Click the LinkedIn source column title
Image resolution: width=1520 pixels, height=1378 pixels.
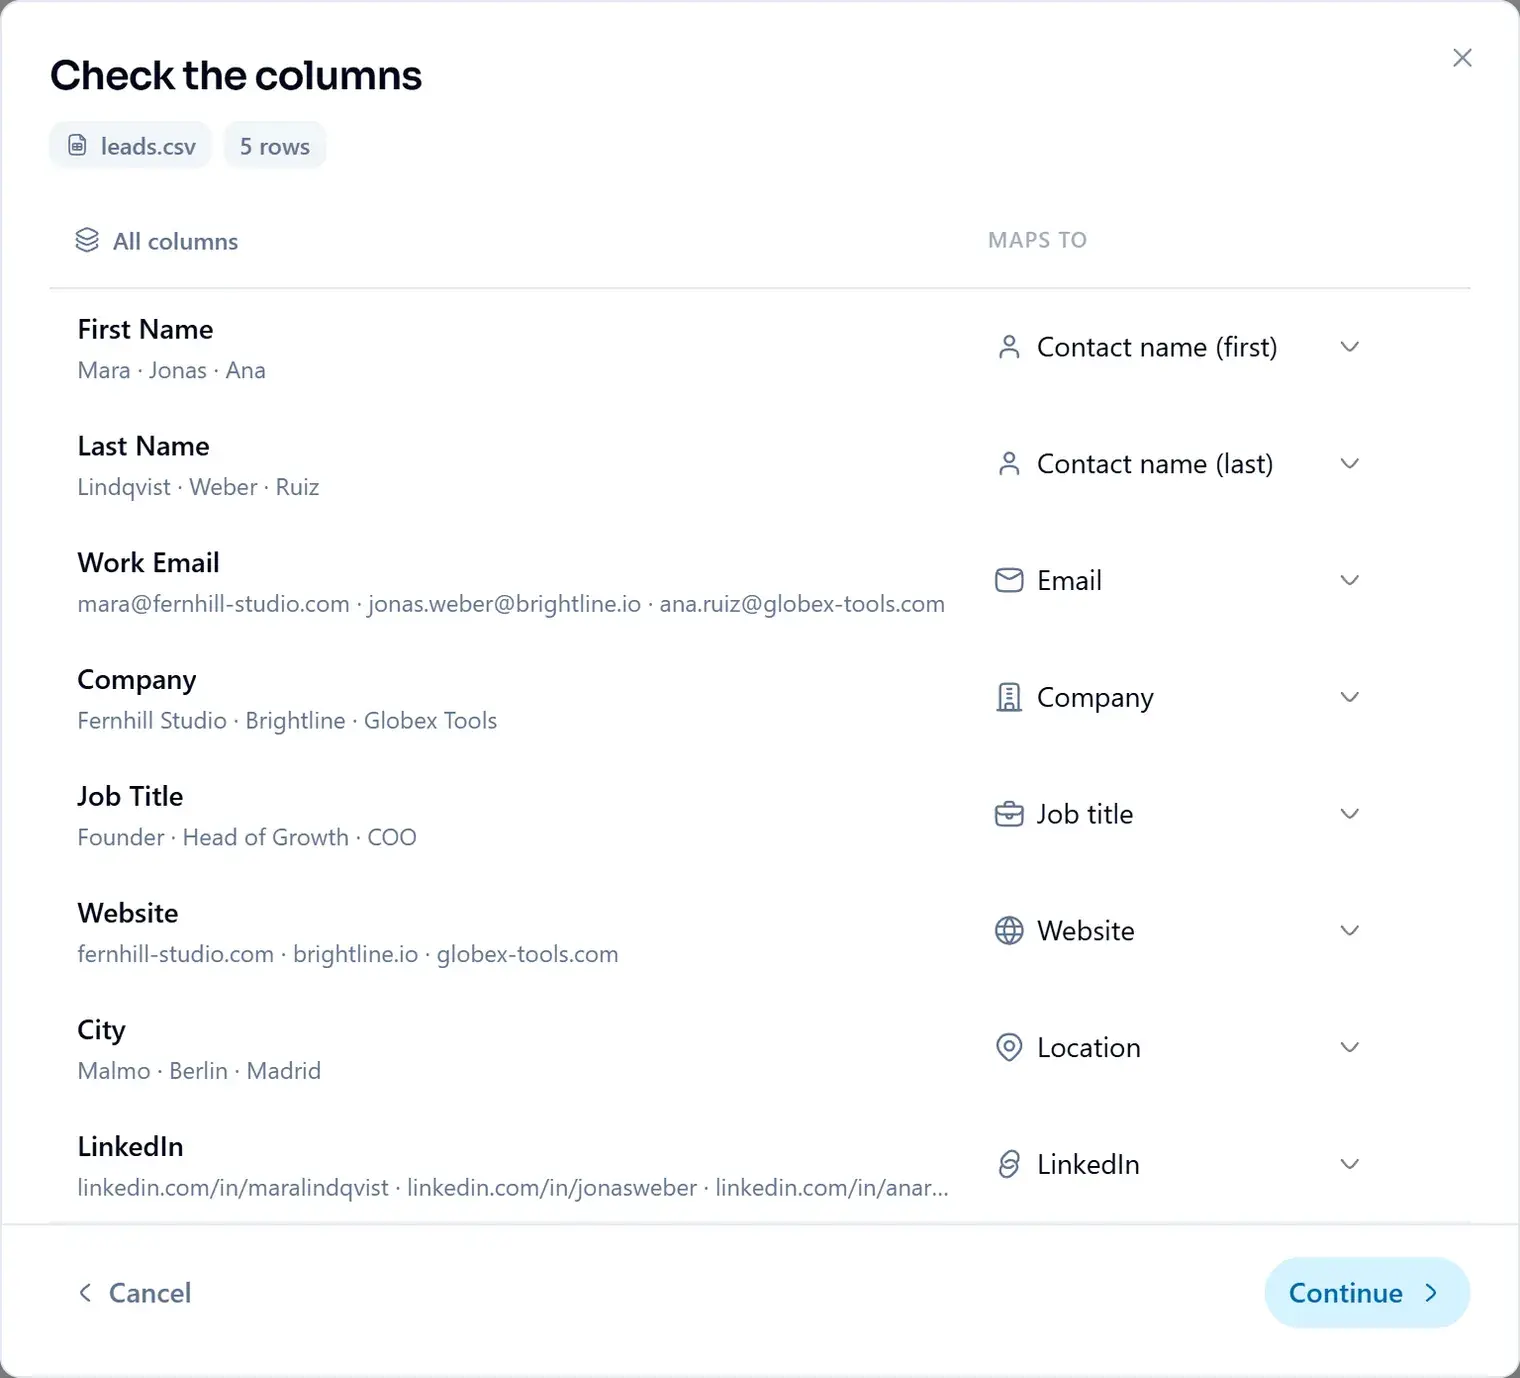point(130,1146)
